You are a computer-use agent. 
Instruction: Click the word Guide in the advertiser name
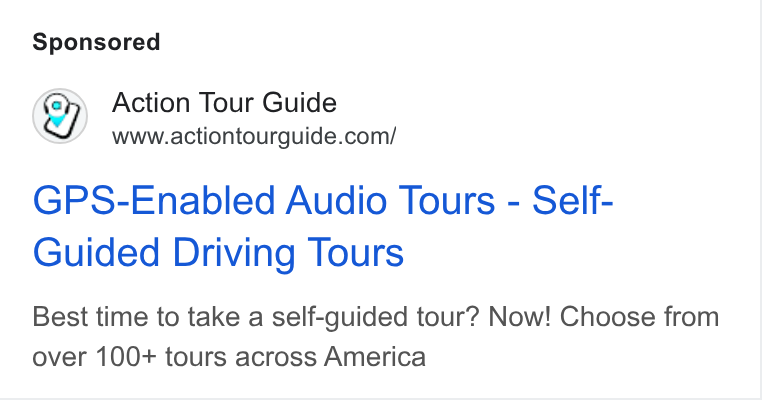299,103
